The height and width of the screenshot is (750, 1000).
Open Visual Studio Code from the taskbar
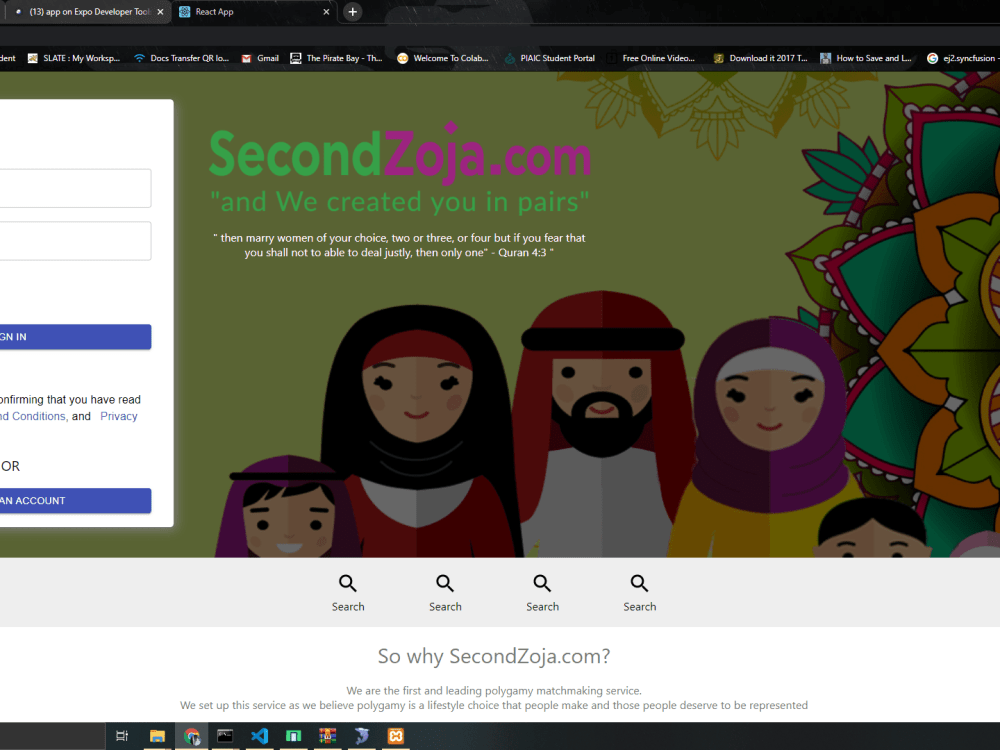pyautogui.click(x=259, y=736)
